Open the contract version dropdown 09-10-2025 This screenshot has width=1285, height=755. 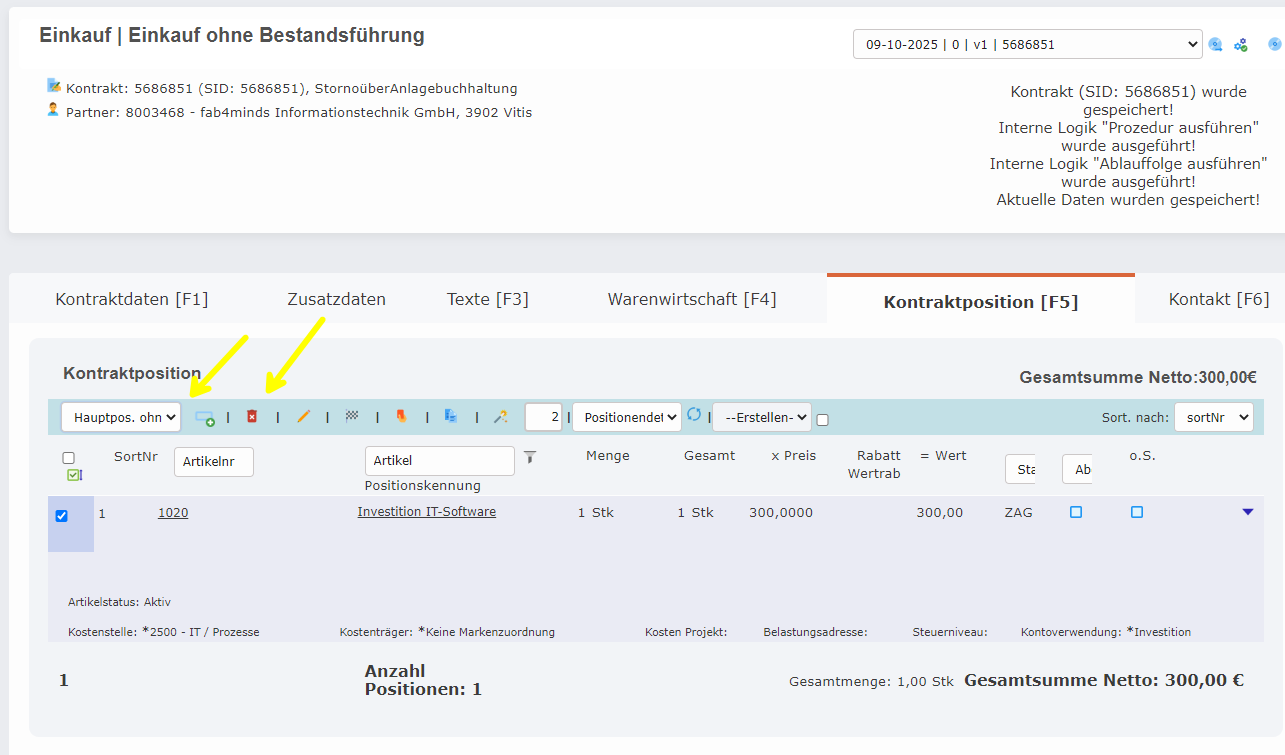pyautogui.click(x=1027, y=44)
